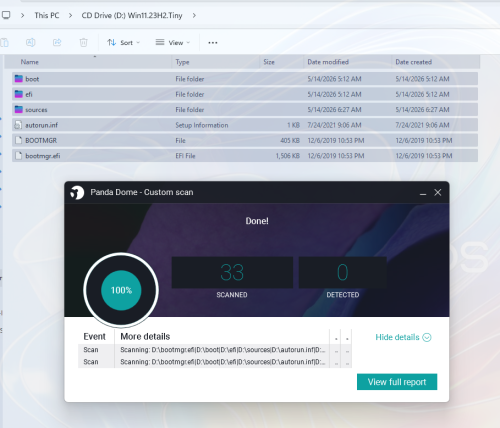The image size is (500, 428).
Task: Expand chevron before This PC breadcrumb
Action: coord(22,15)
